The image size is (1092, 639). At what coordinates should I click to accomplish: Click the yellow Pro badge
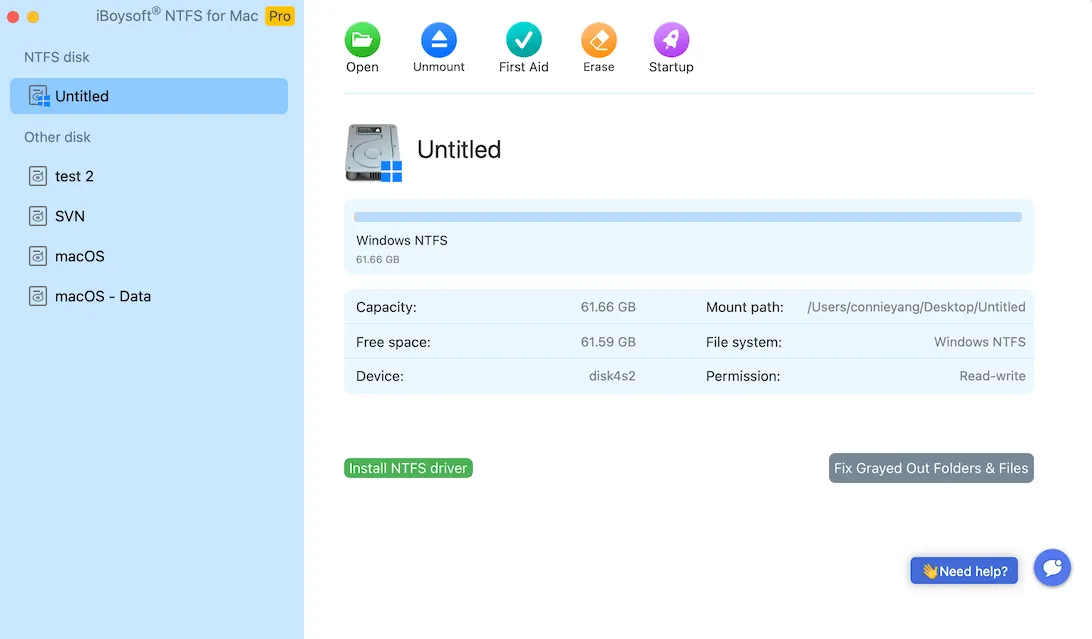(x=280, y=16)
